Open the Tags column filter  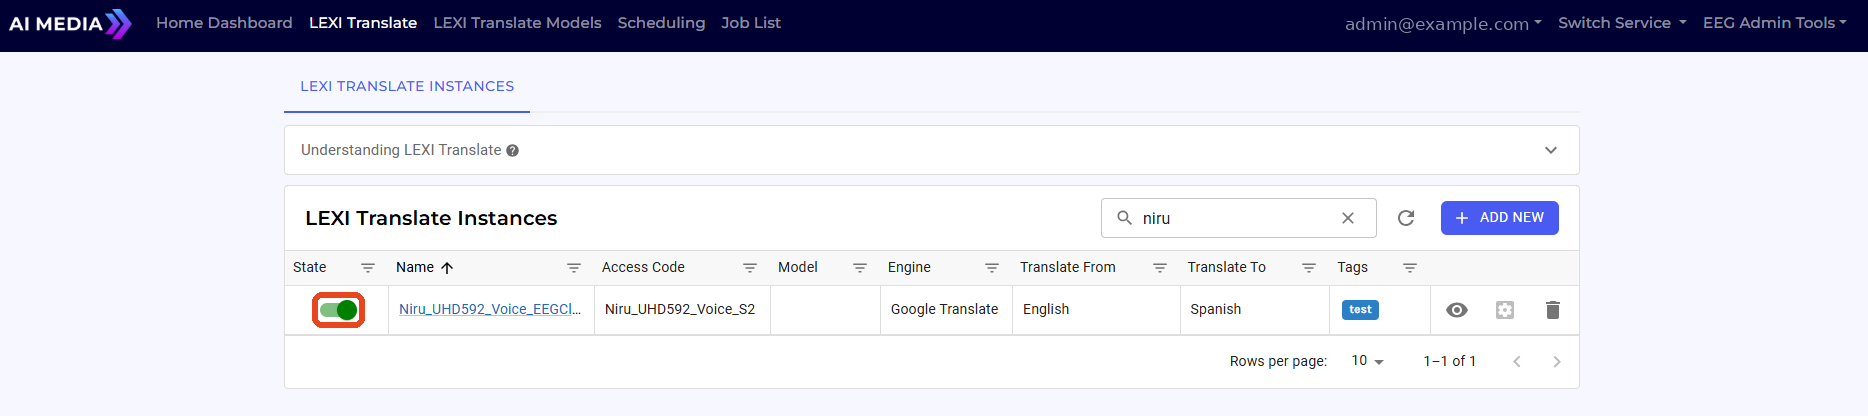tap(1410, 268)
